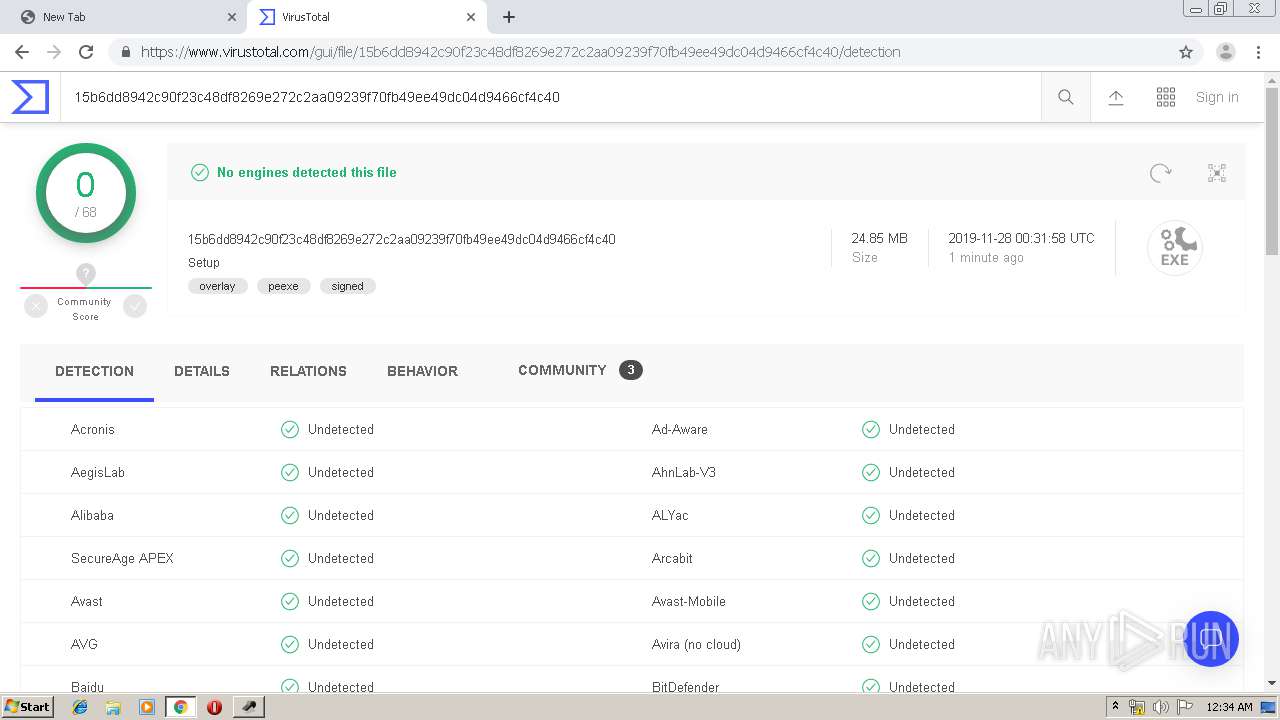Click the Arcabit engine name
This screenshot has height=720, width=1280.
tap(672, 559)
